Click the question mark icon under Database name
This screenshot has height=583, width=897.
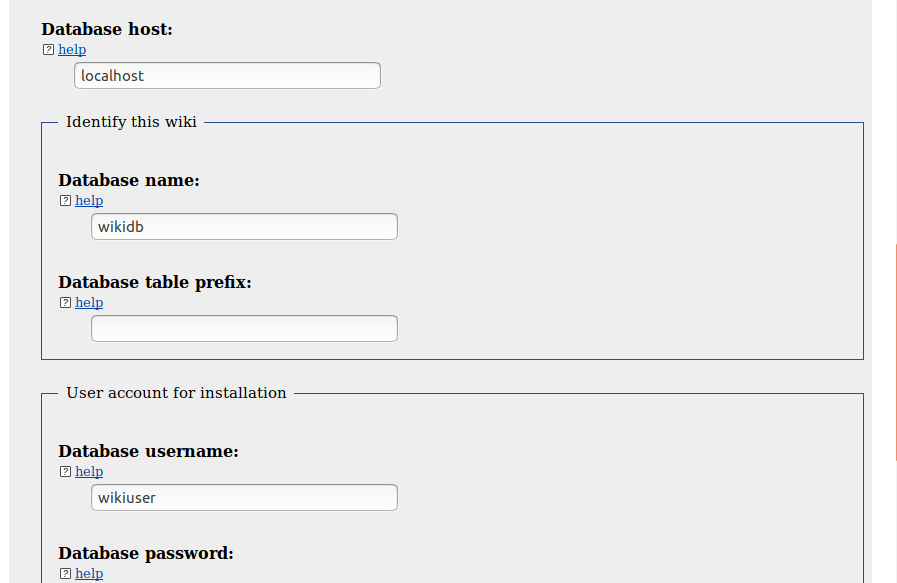coord(65,201)
